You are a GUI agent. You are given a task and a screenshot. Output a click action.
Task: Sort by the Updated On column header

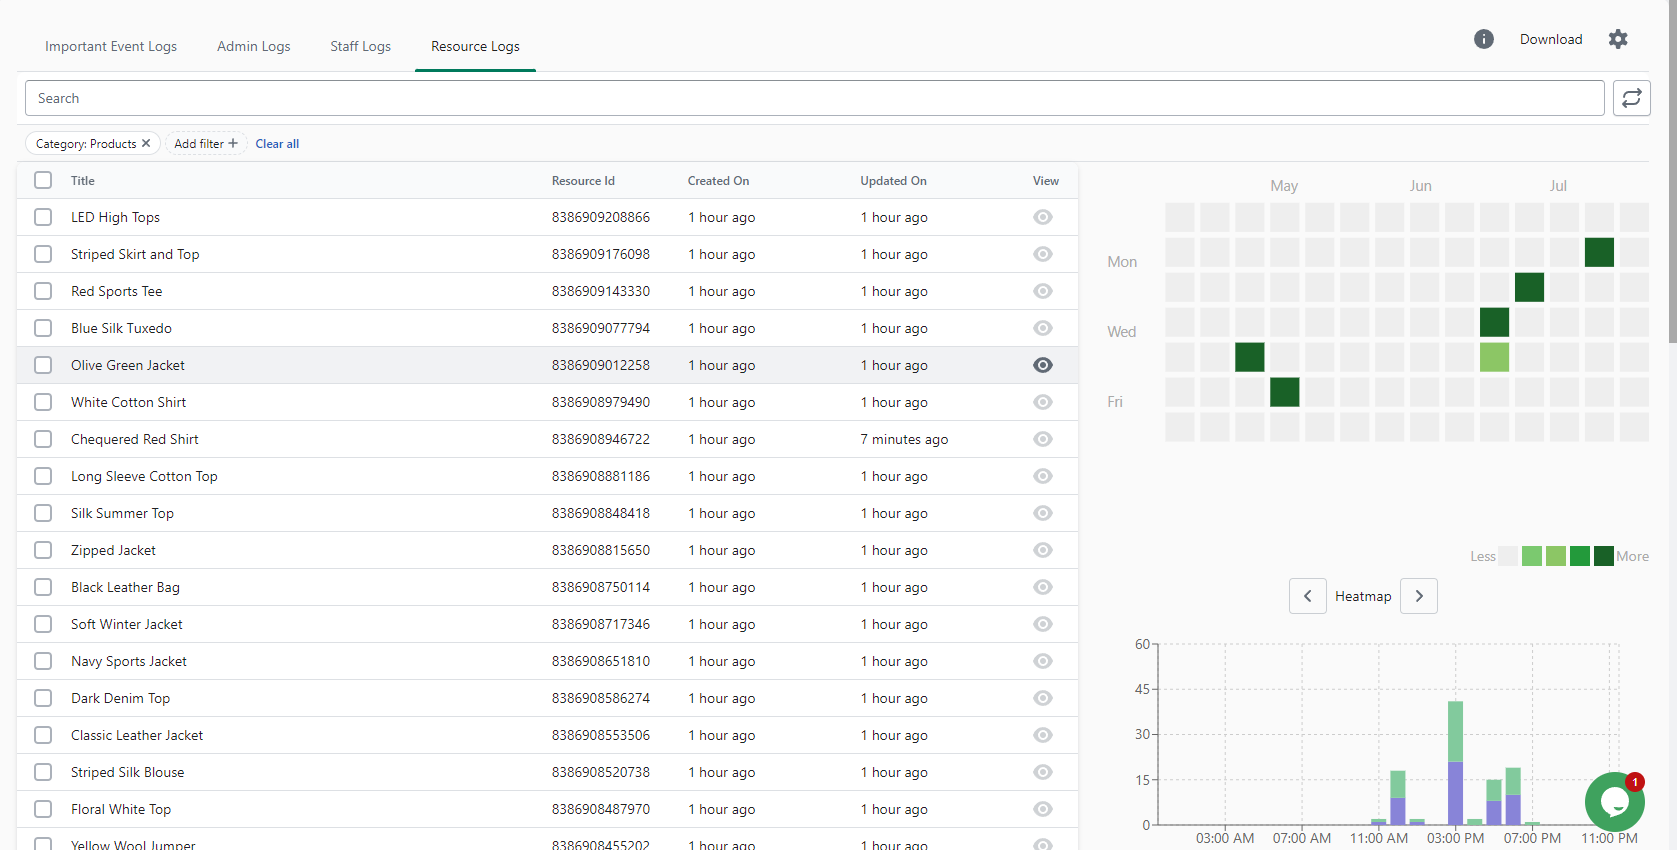893,181
